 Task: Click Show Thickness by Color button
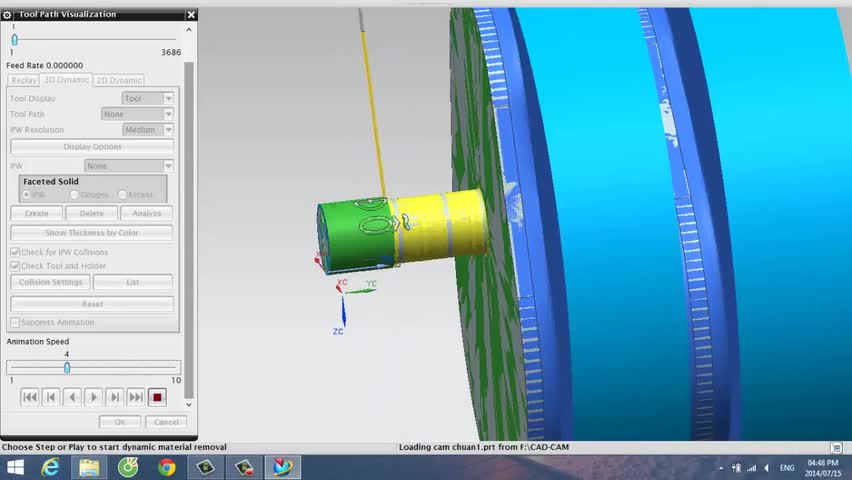(x=92, y=233)
